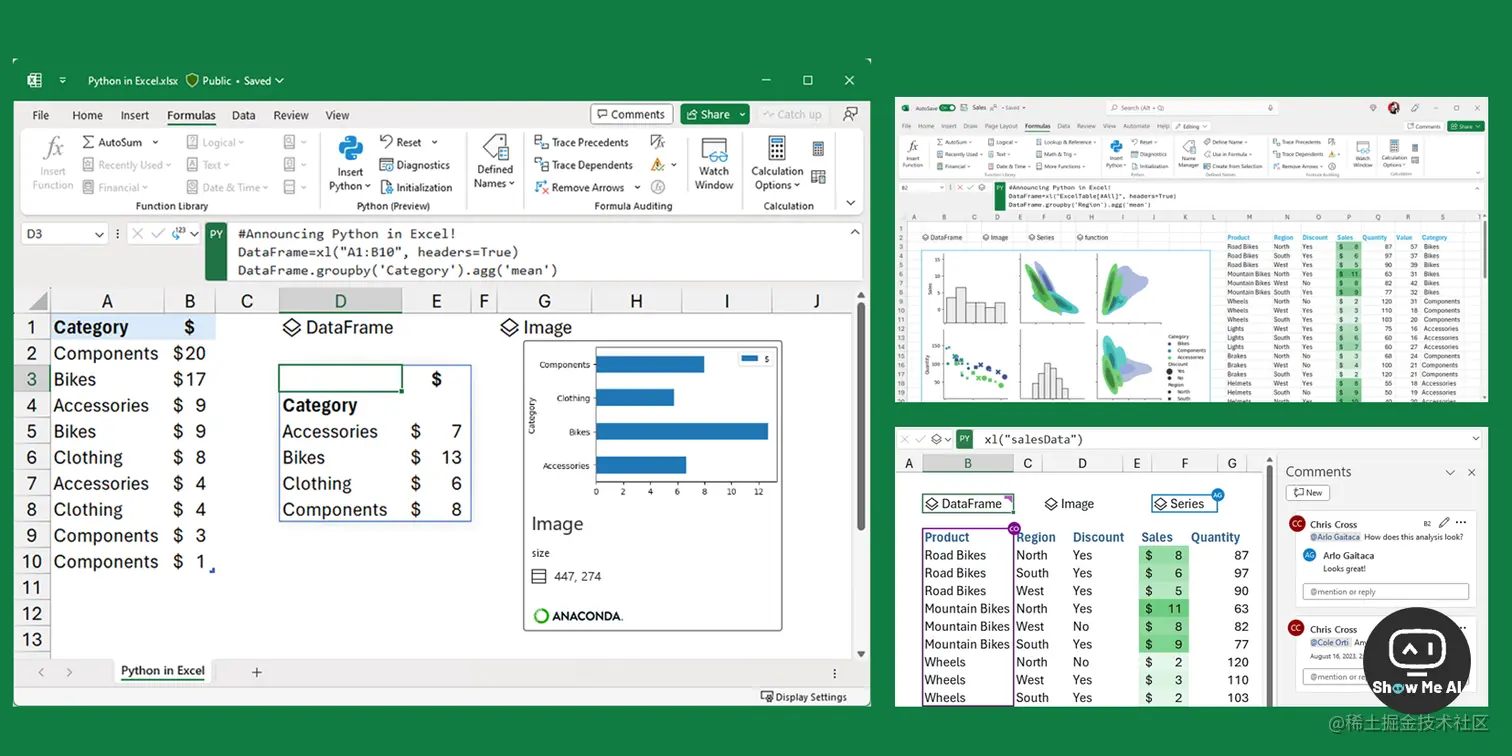Open File menu in Python in Excel.xlsx window
1512x756 pixels.
pyautogui.click(x=41, y=115)
